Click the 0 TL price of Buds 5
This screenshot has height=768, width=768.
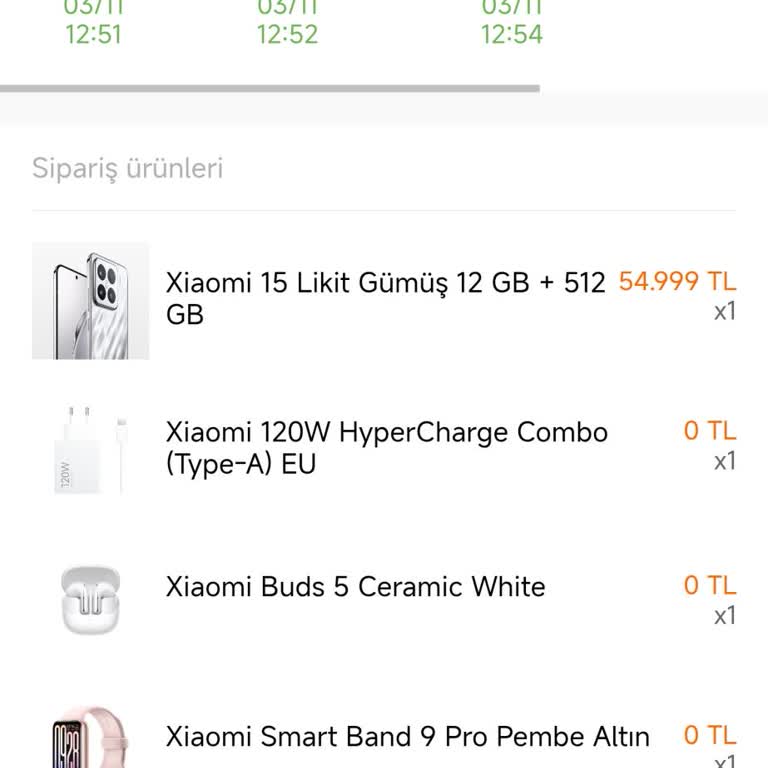[x=709, y=585]
